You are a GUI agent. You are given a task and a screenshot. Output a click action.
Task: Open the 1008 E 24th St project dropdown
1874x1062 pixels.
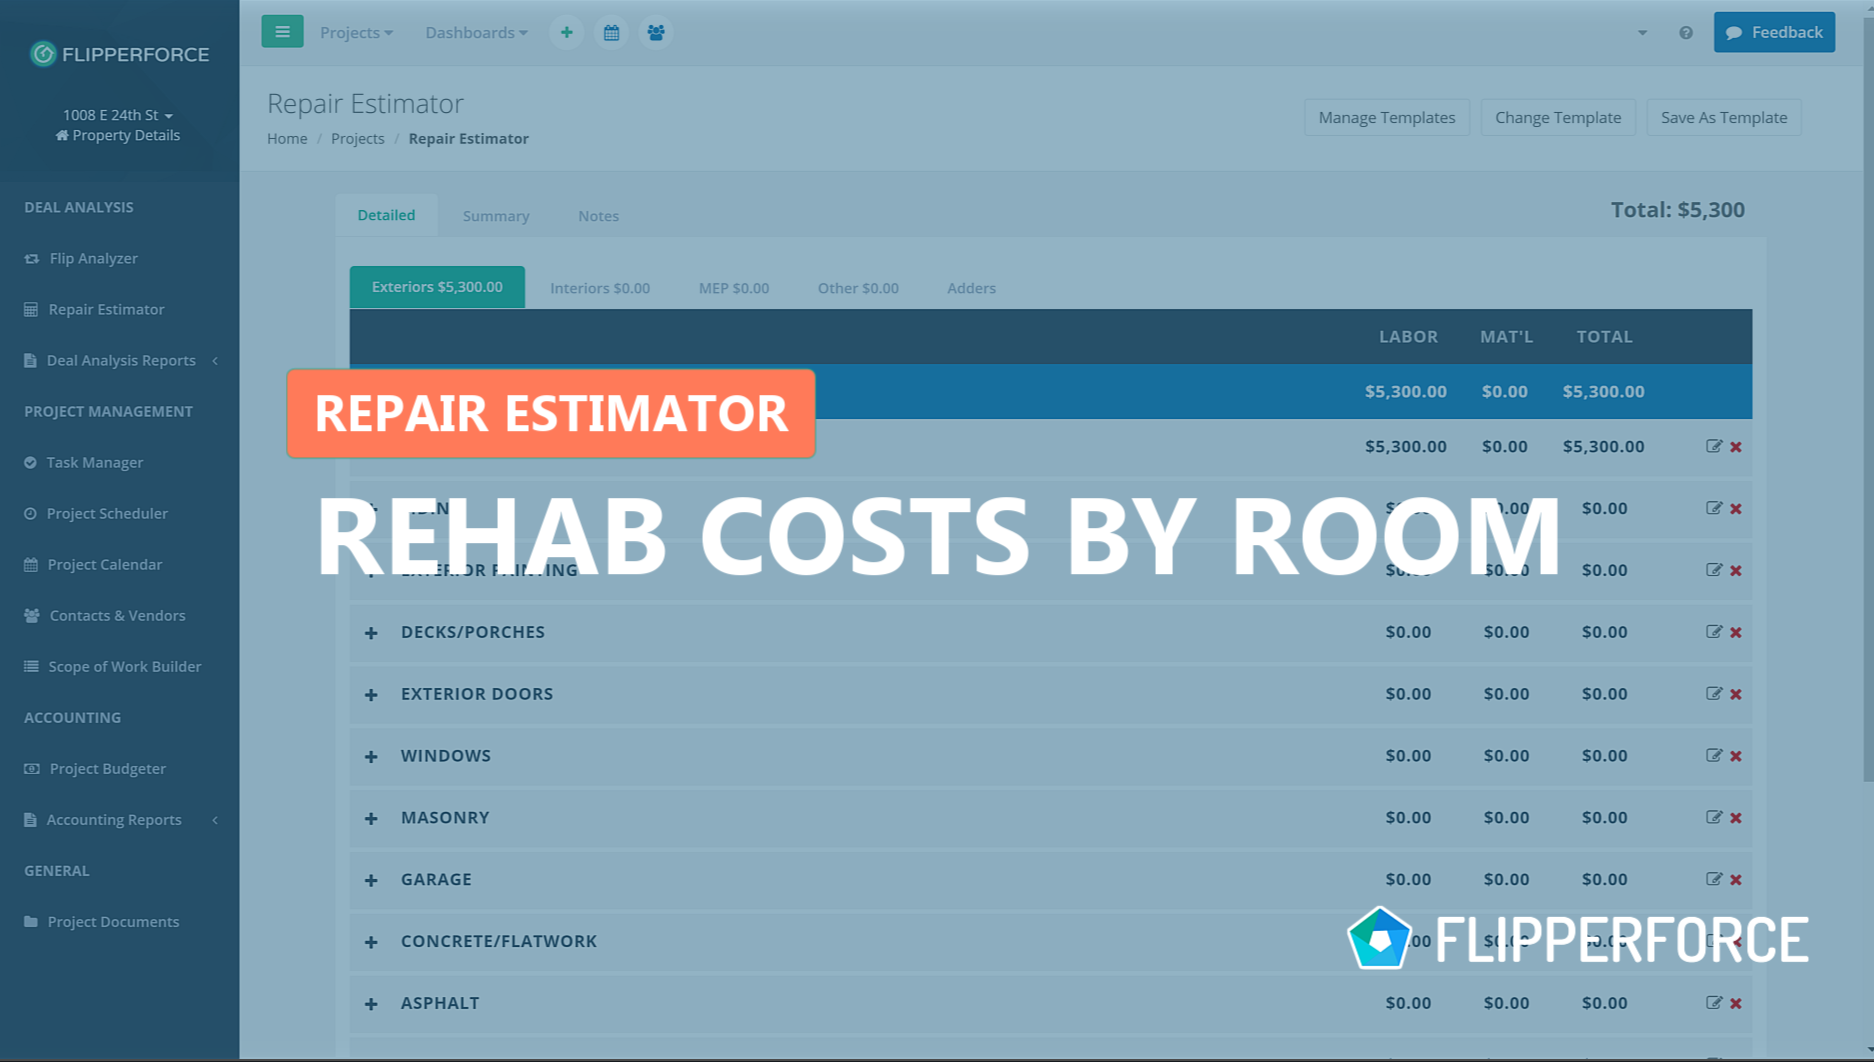[118, 115]
